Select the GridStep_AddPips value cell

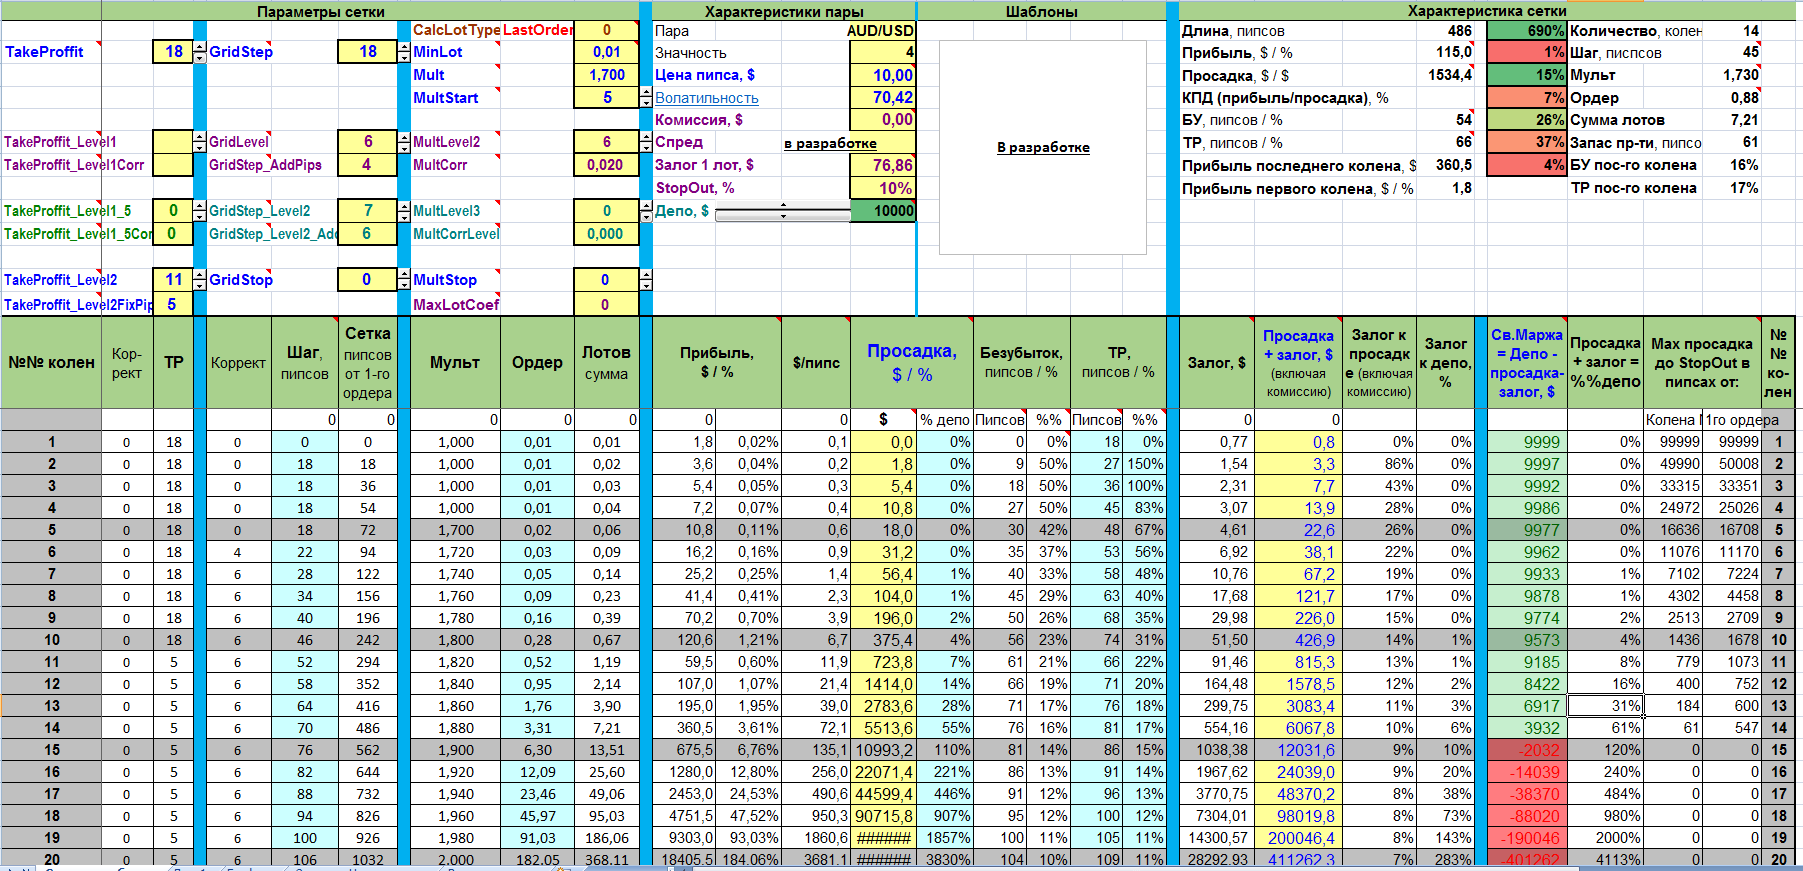point(367,165)
